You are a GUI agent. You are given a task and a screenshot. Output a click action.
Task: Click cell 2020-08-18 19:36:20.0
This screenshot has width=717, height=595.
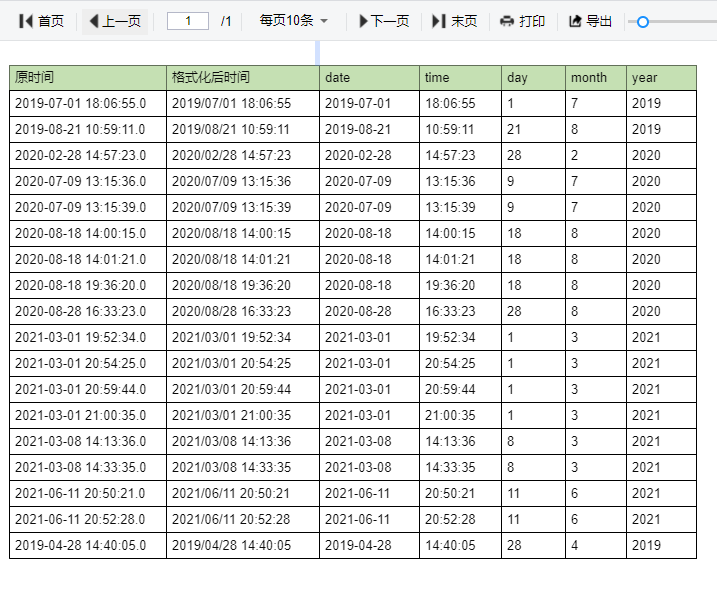(x=88, y=286)
